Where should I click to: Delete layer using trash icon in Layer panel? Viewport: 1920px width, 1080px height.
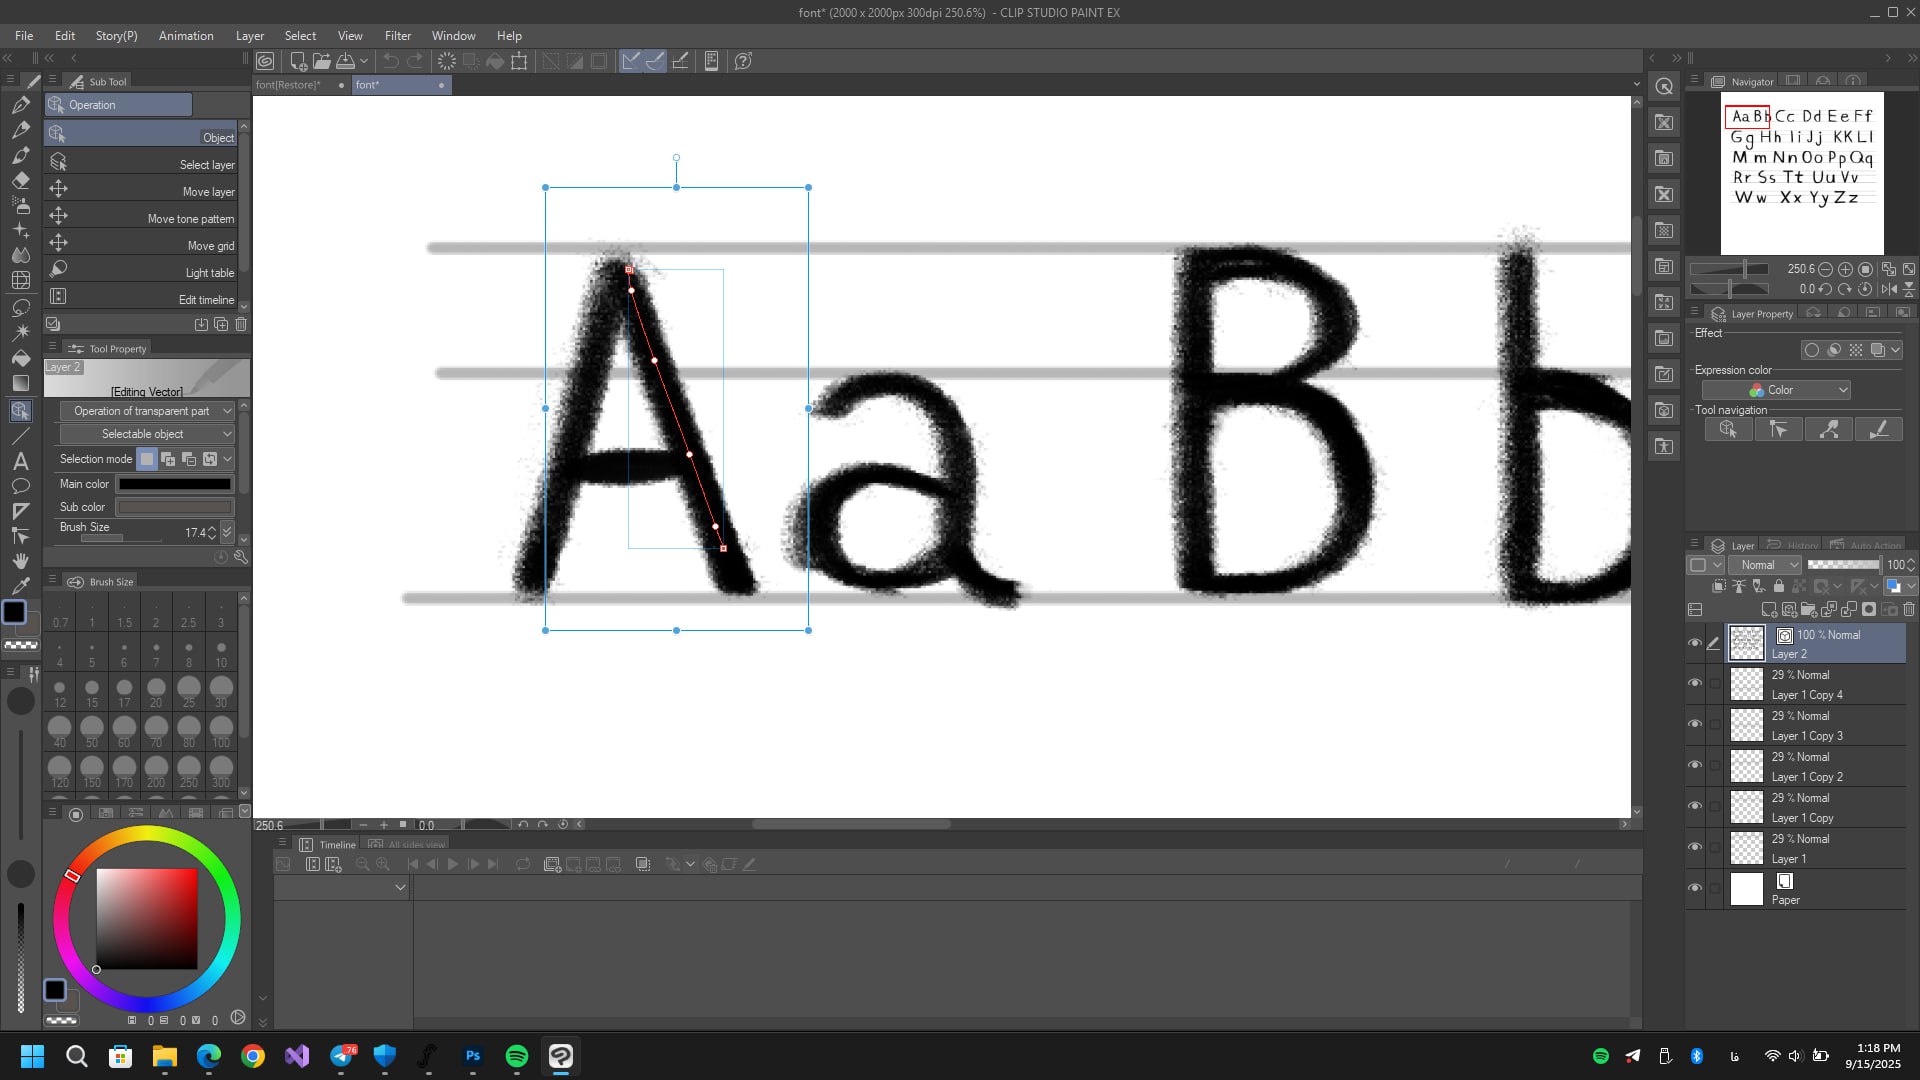point(1909,609)
